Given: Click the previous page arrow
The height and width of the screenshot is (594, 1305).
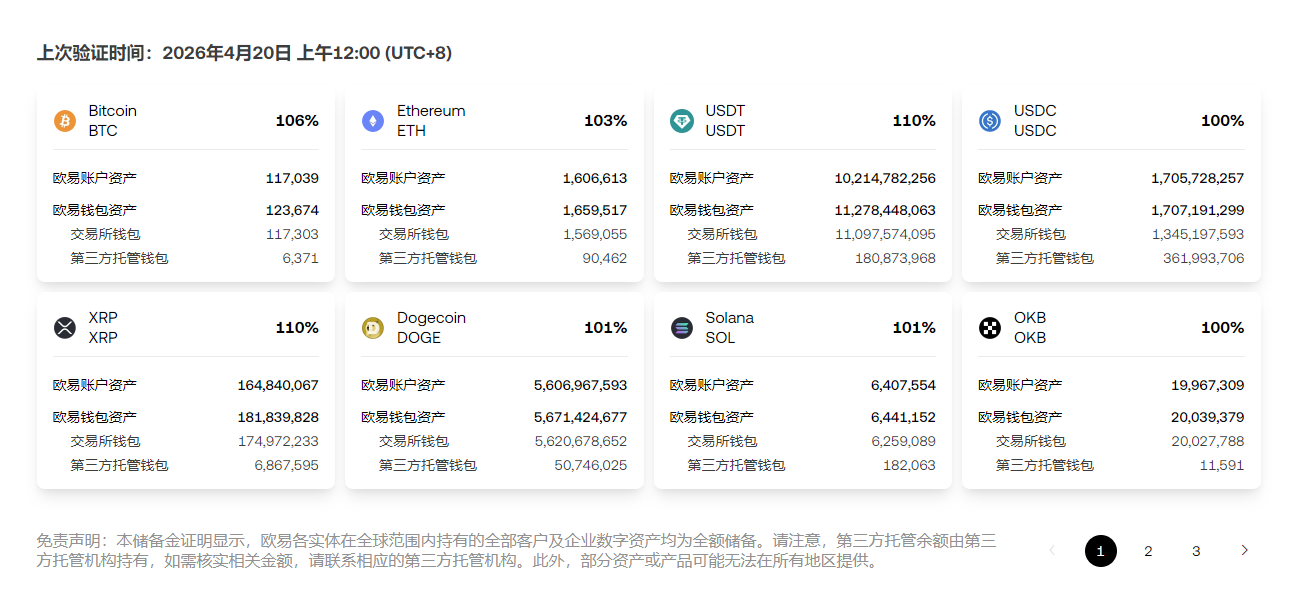Looking at the screenshot, I should (x=1052, y=550).
